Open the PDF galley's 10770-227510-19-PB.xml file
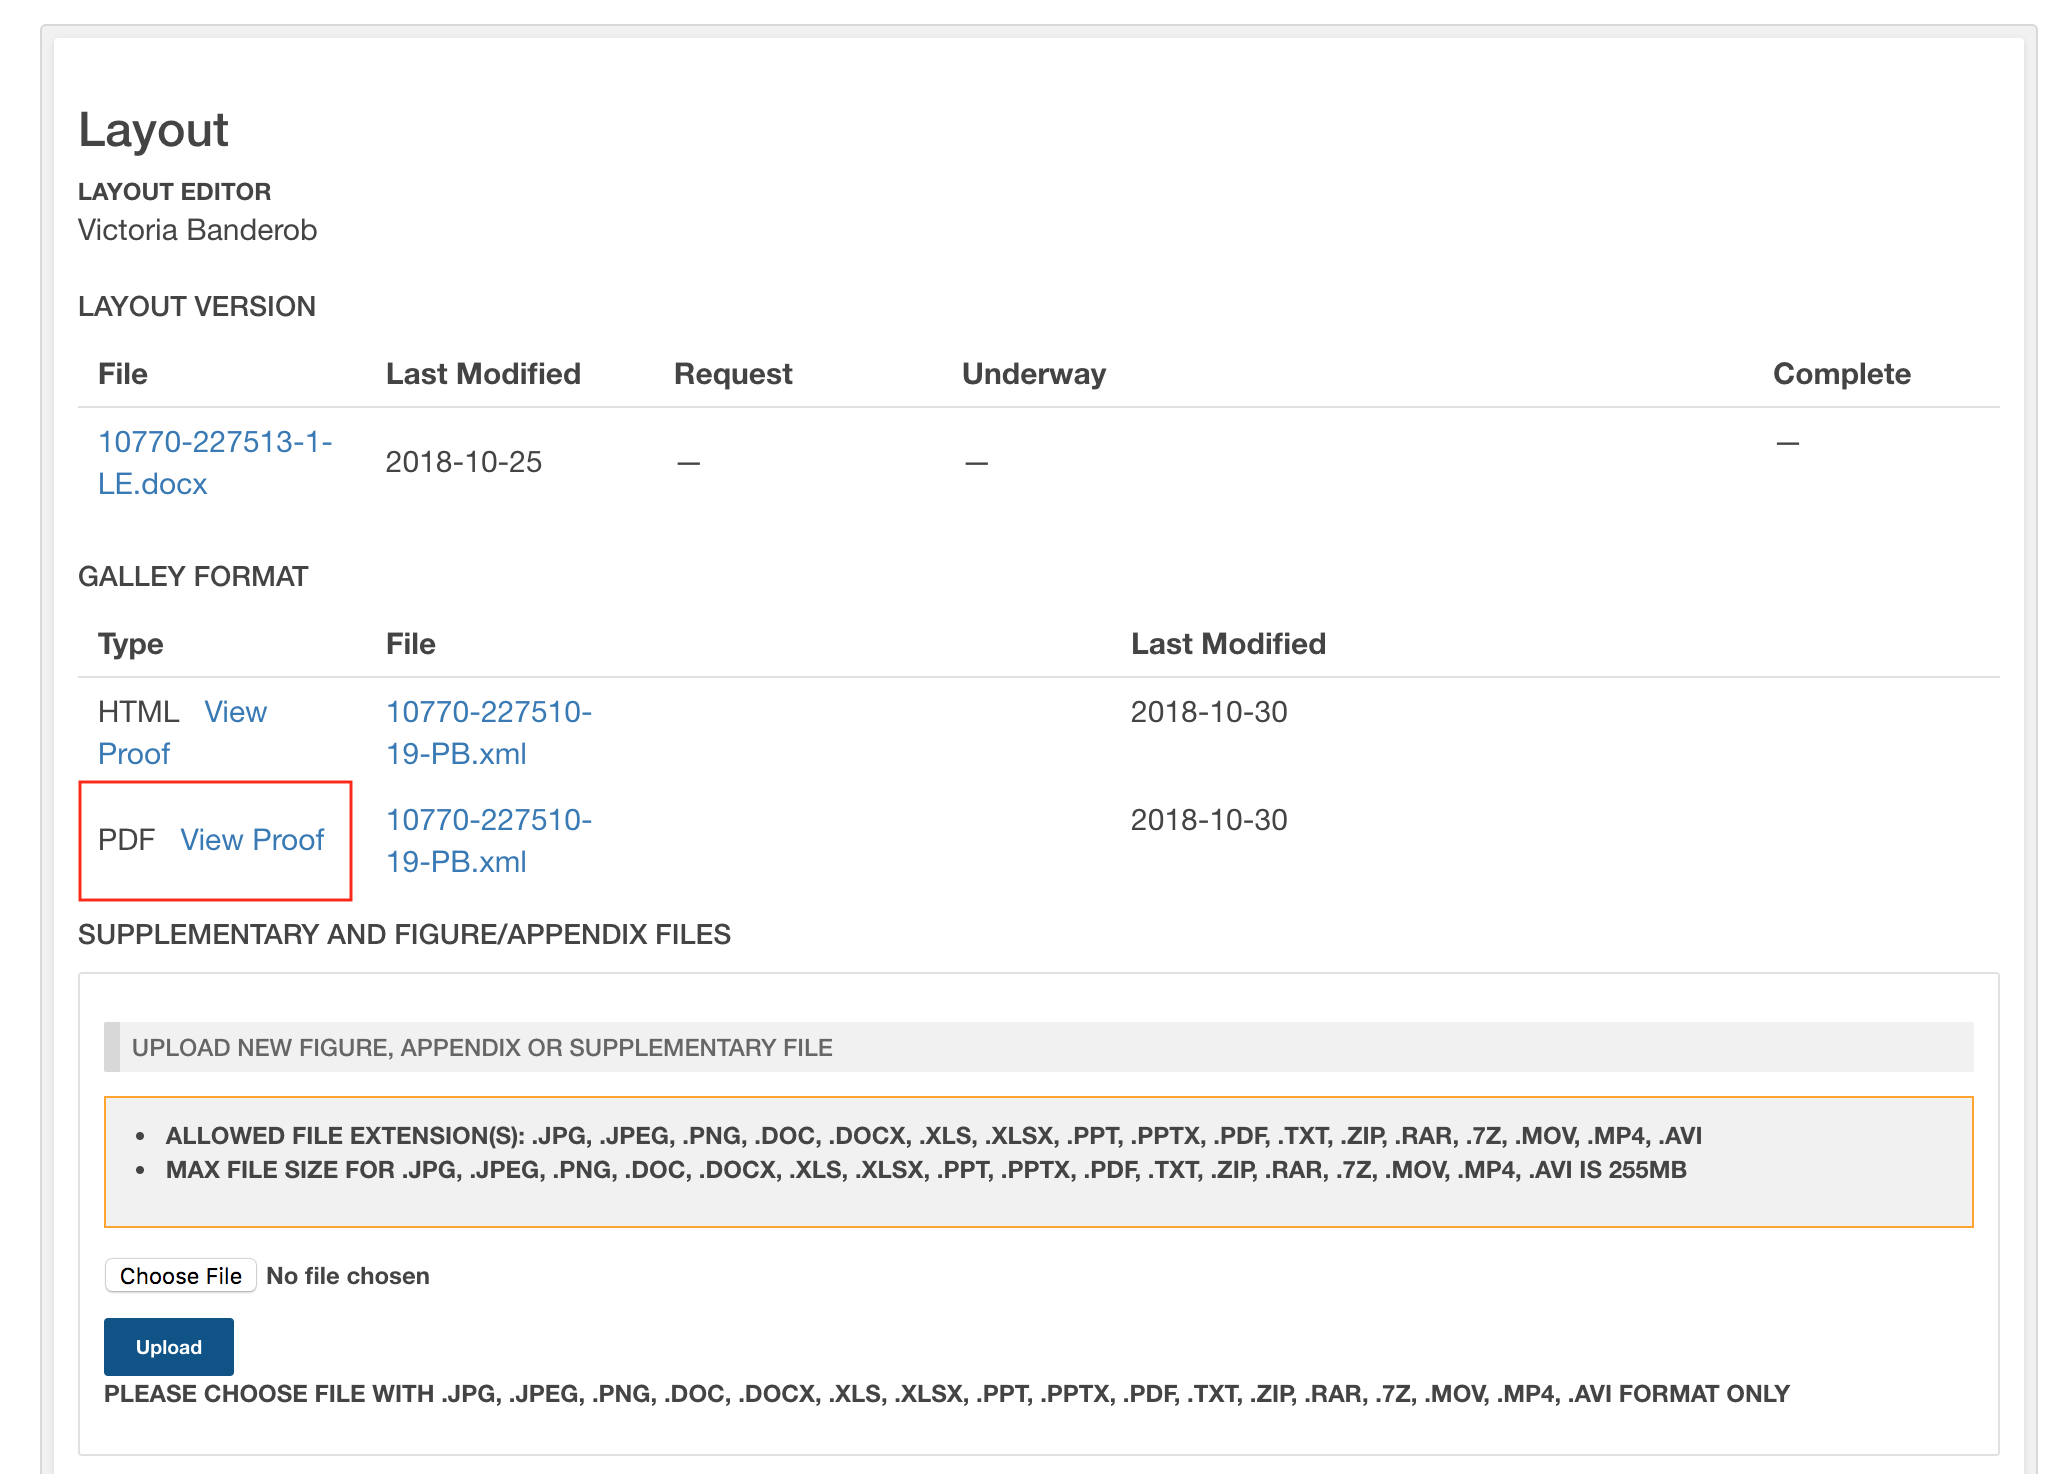The height and width of the screenshot is (1474, 2072). point(488,821)
